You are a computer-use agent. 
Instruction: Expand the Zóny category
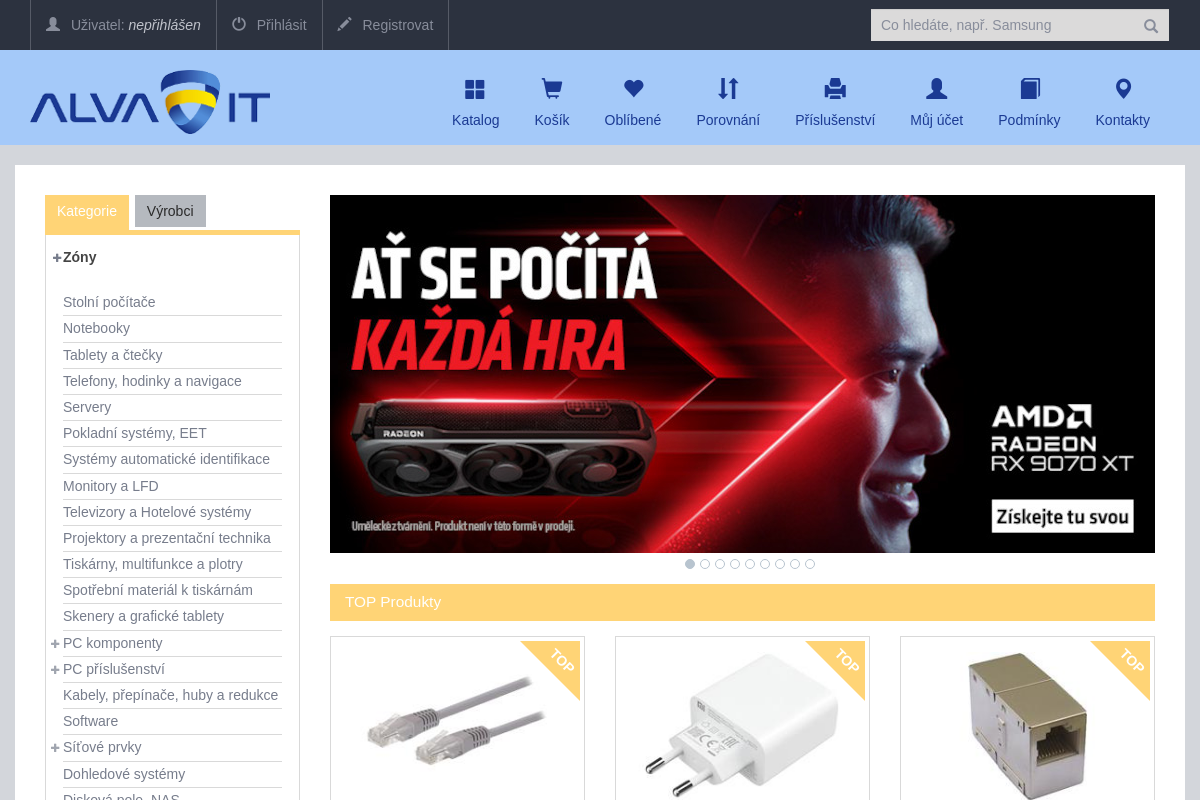tap(56, 257)
